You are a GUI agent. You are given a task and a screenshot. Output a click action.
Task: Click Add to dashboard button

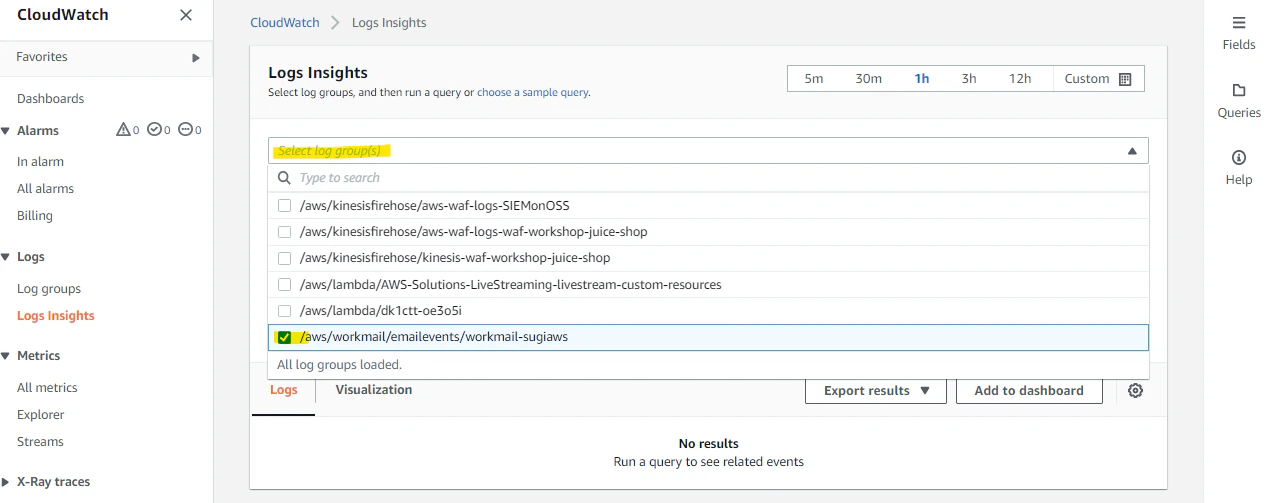1029,391
